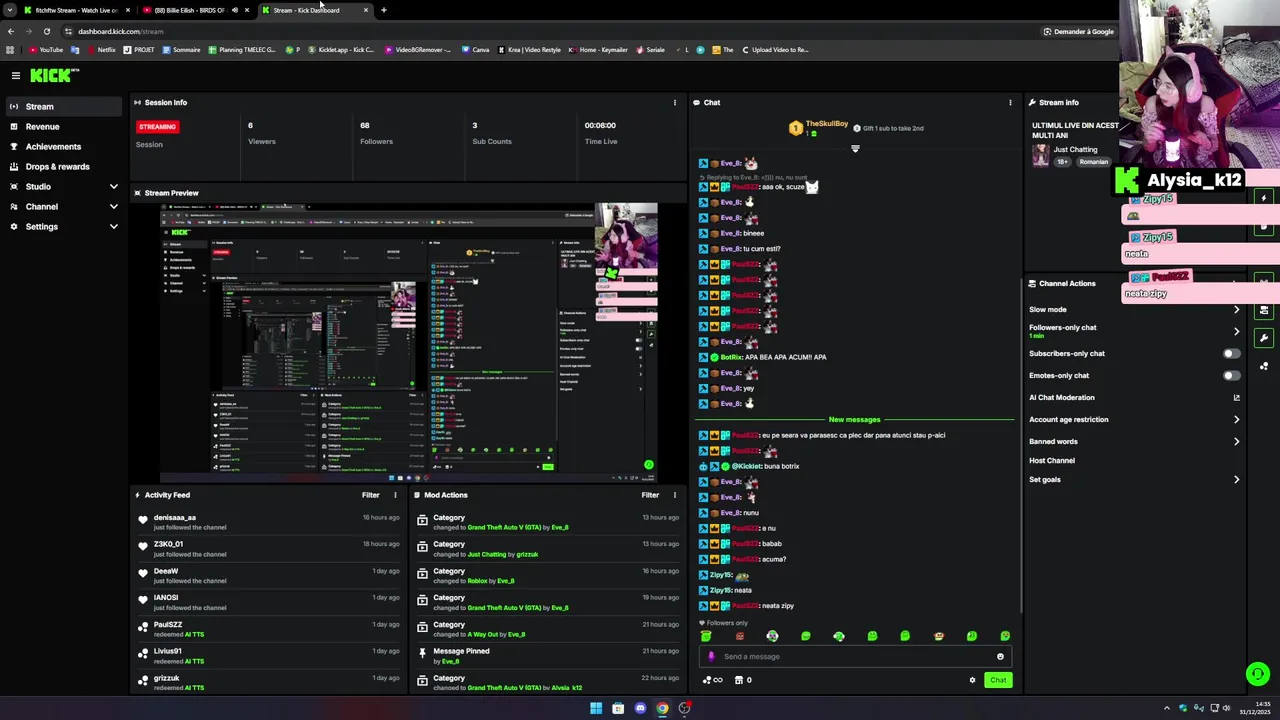Viewport: 1280px width, 720px height.
Task: Click the wrench icon on right sidebar
Action: (x=1264, y=338)
